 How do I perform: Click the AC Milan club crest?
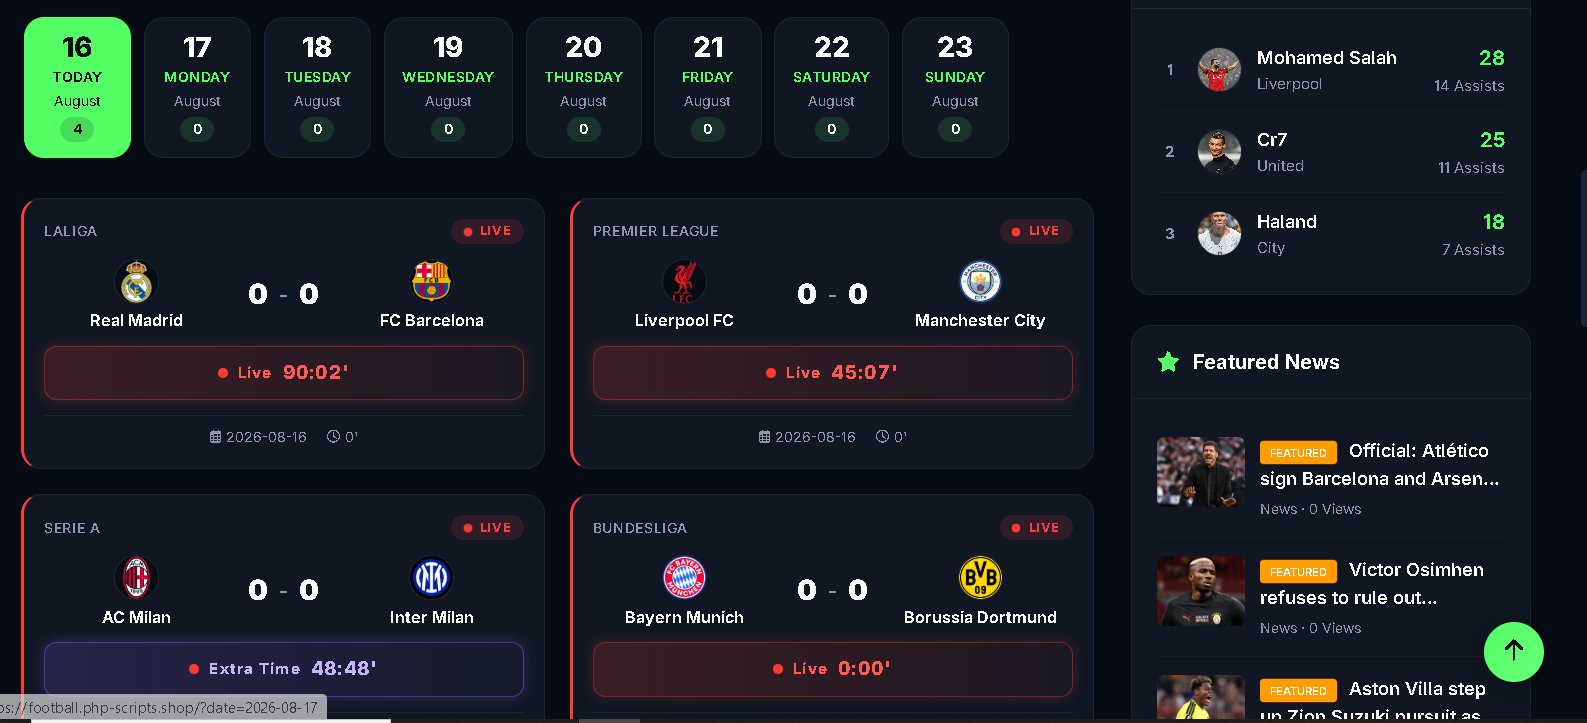coord(136,578)
